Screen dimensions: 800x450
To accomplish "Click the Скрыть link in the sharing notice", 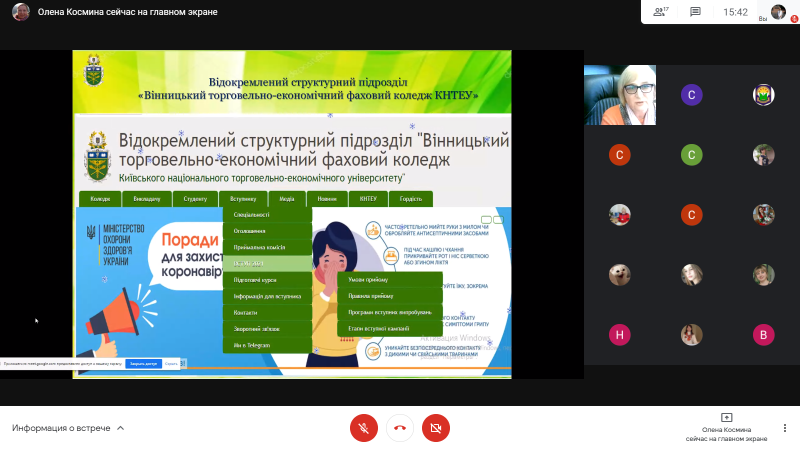I will [171, 364].
